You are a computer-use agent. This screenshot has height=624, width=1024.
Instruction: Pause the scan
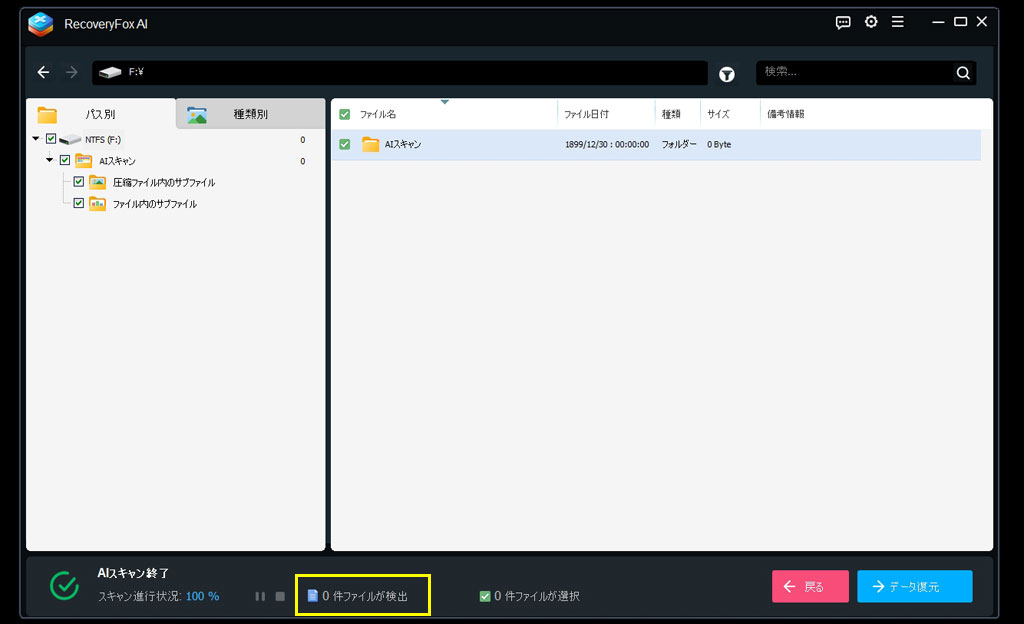tap(260, 596)
